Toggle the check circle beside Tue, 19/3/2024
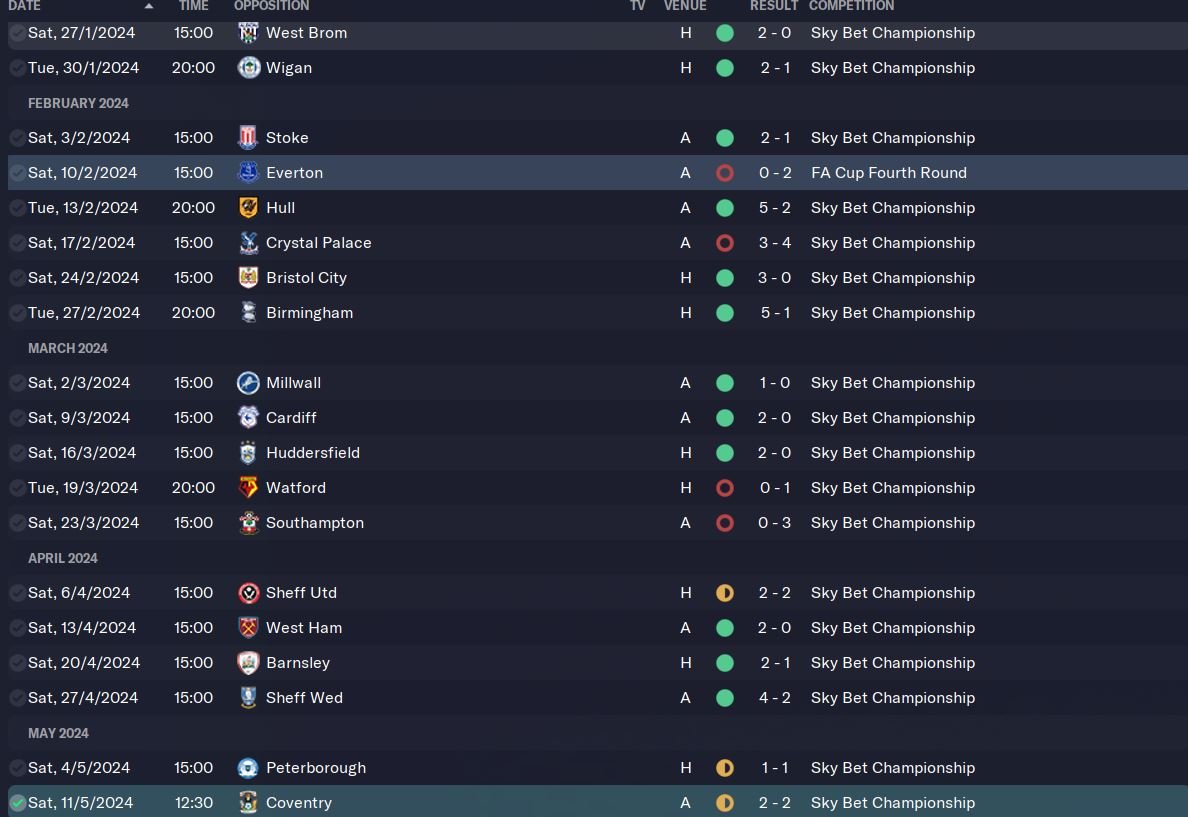 tap(17, 488)
